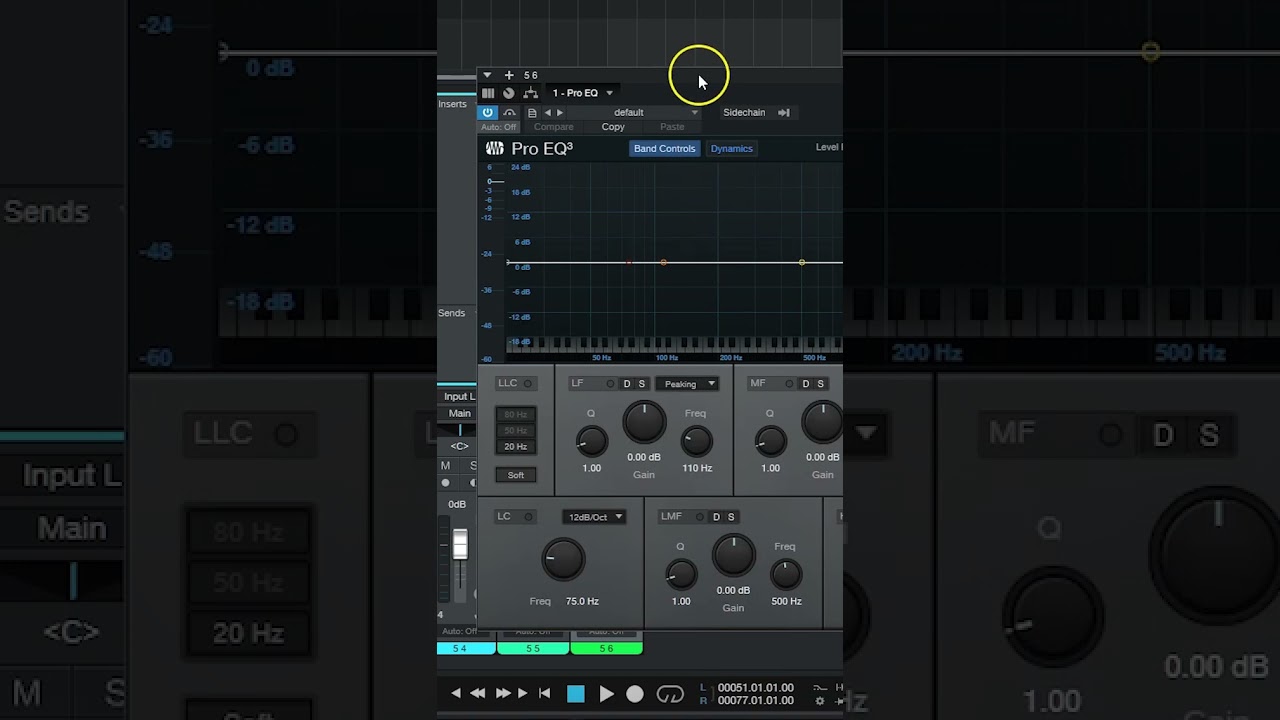Jump to the previous marker arrow

[456, 693]
